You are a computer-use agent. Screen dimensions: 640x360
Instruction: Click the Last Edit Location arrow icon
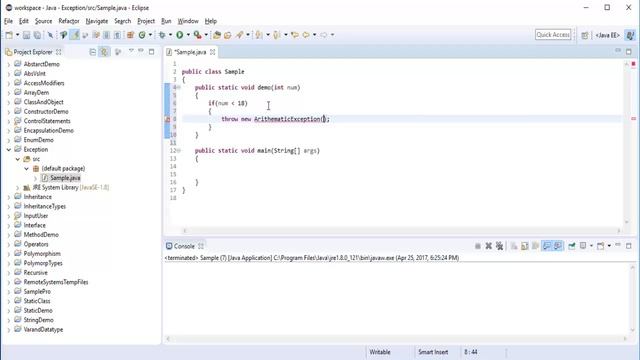[295, 35]
